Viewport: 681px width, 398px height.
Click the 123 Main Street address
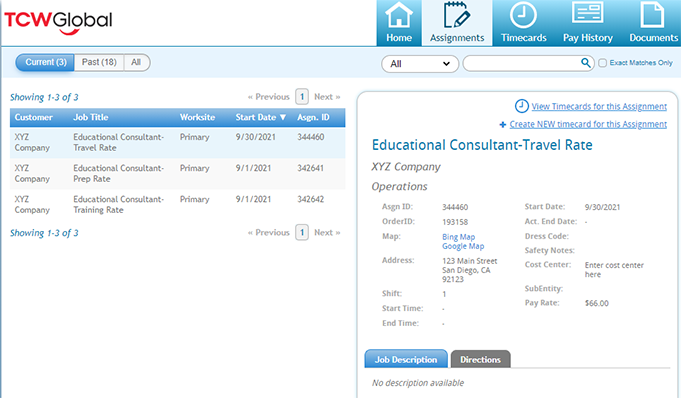pos(469,270)
